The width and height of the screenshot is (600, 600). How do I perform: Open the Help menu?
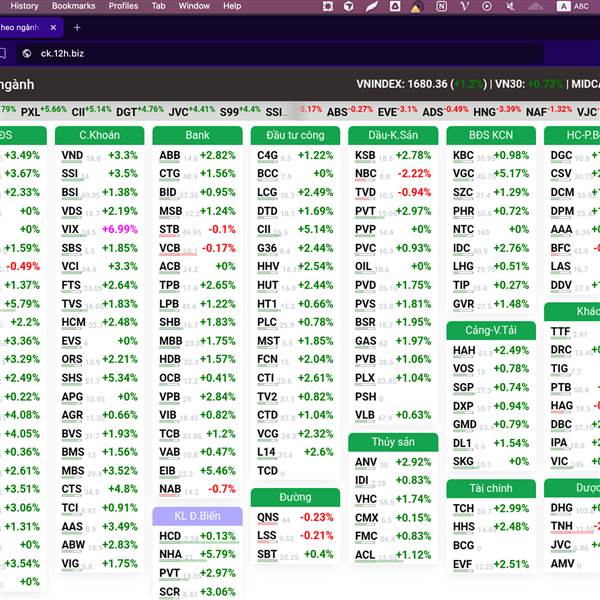click(x=232, y=6)
